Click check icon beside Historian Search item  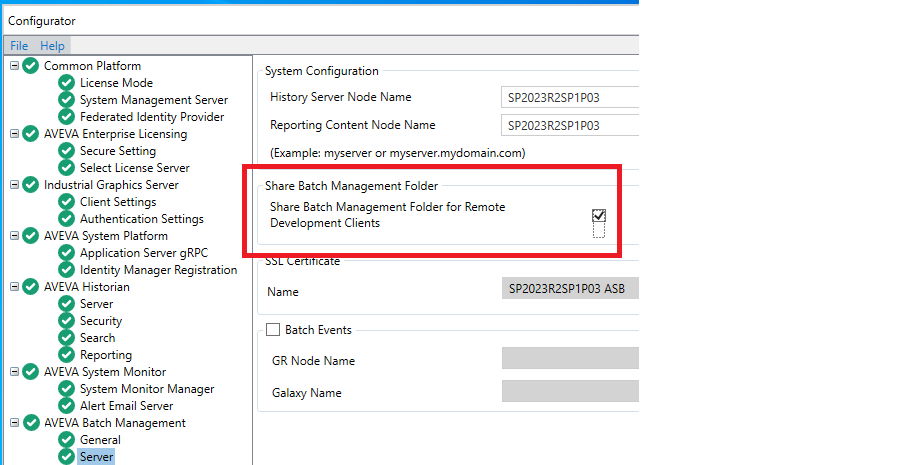tap(66, 338)
